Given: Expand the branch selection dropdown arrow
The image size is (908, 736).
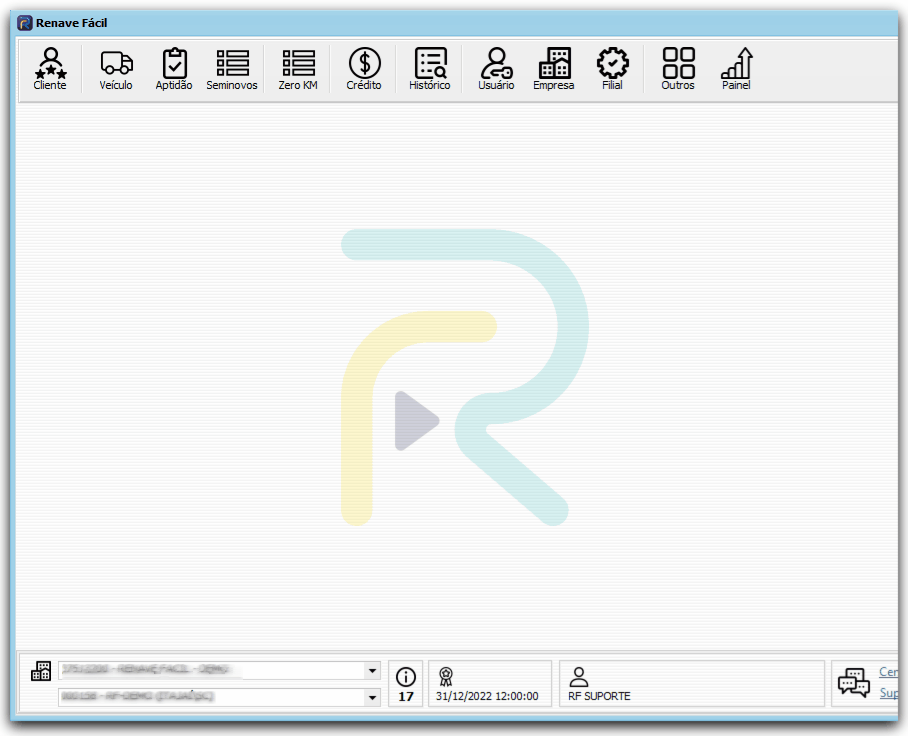Looking at the screenshot, I should tap(373, 697).
